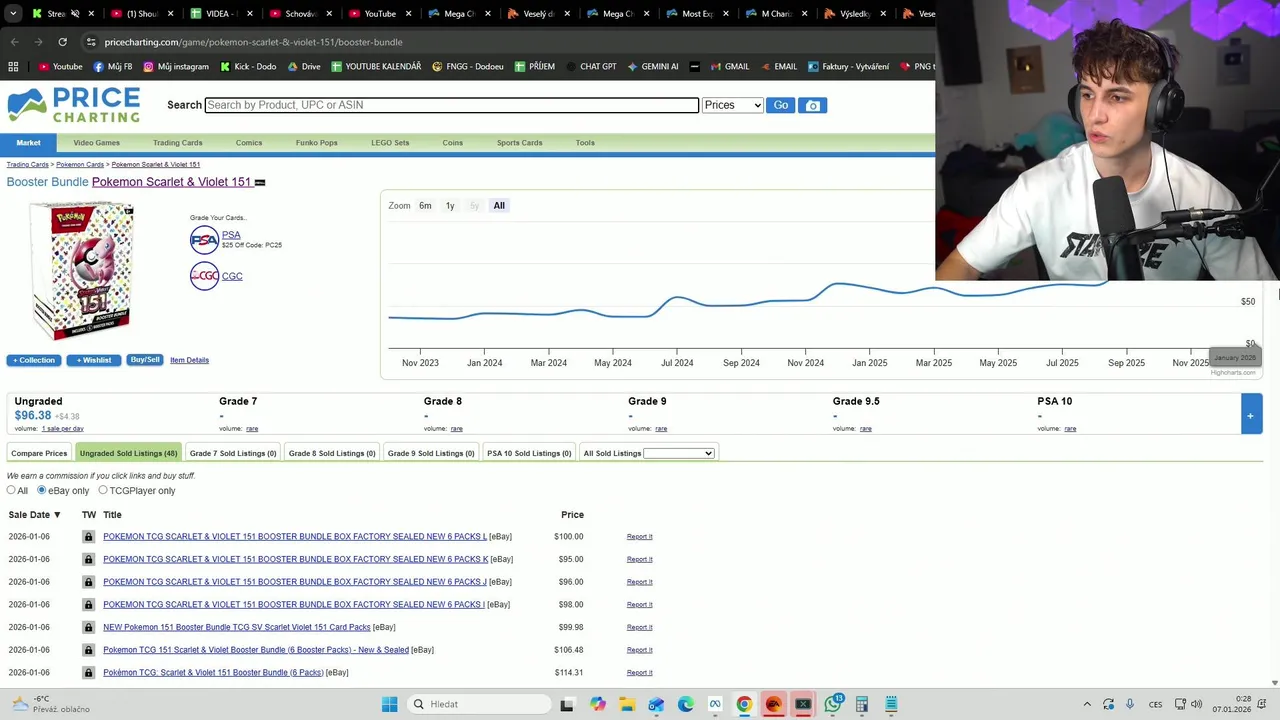Screen dimensions: 1280x720
Task: Click the + Wishlist button
Action: click(x=94, y=360)
